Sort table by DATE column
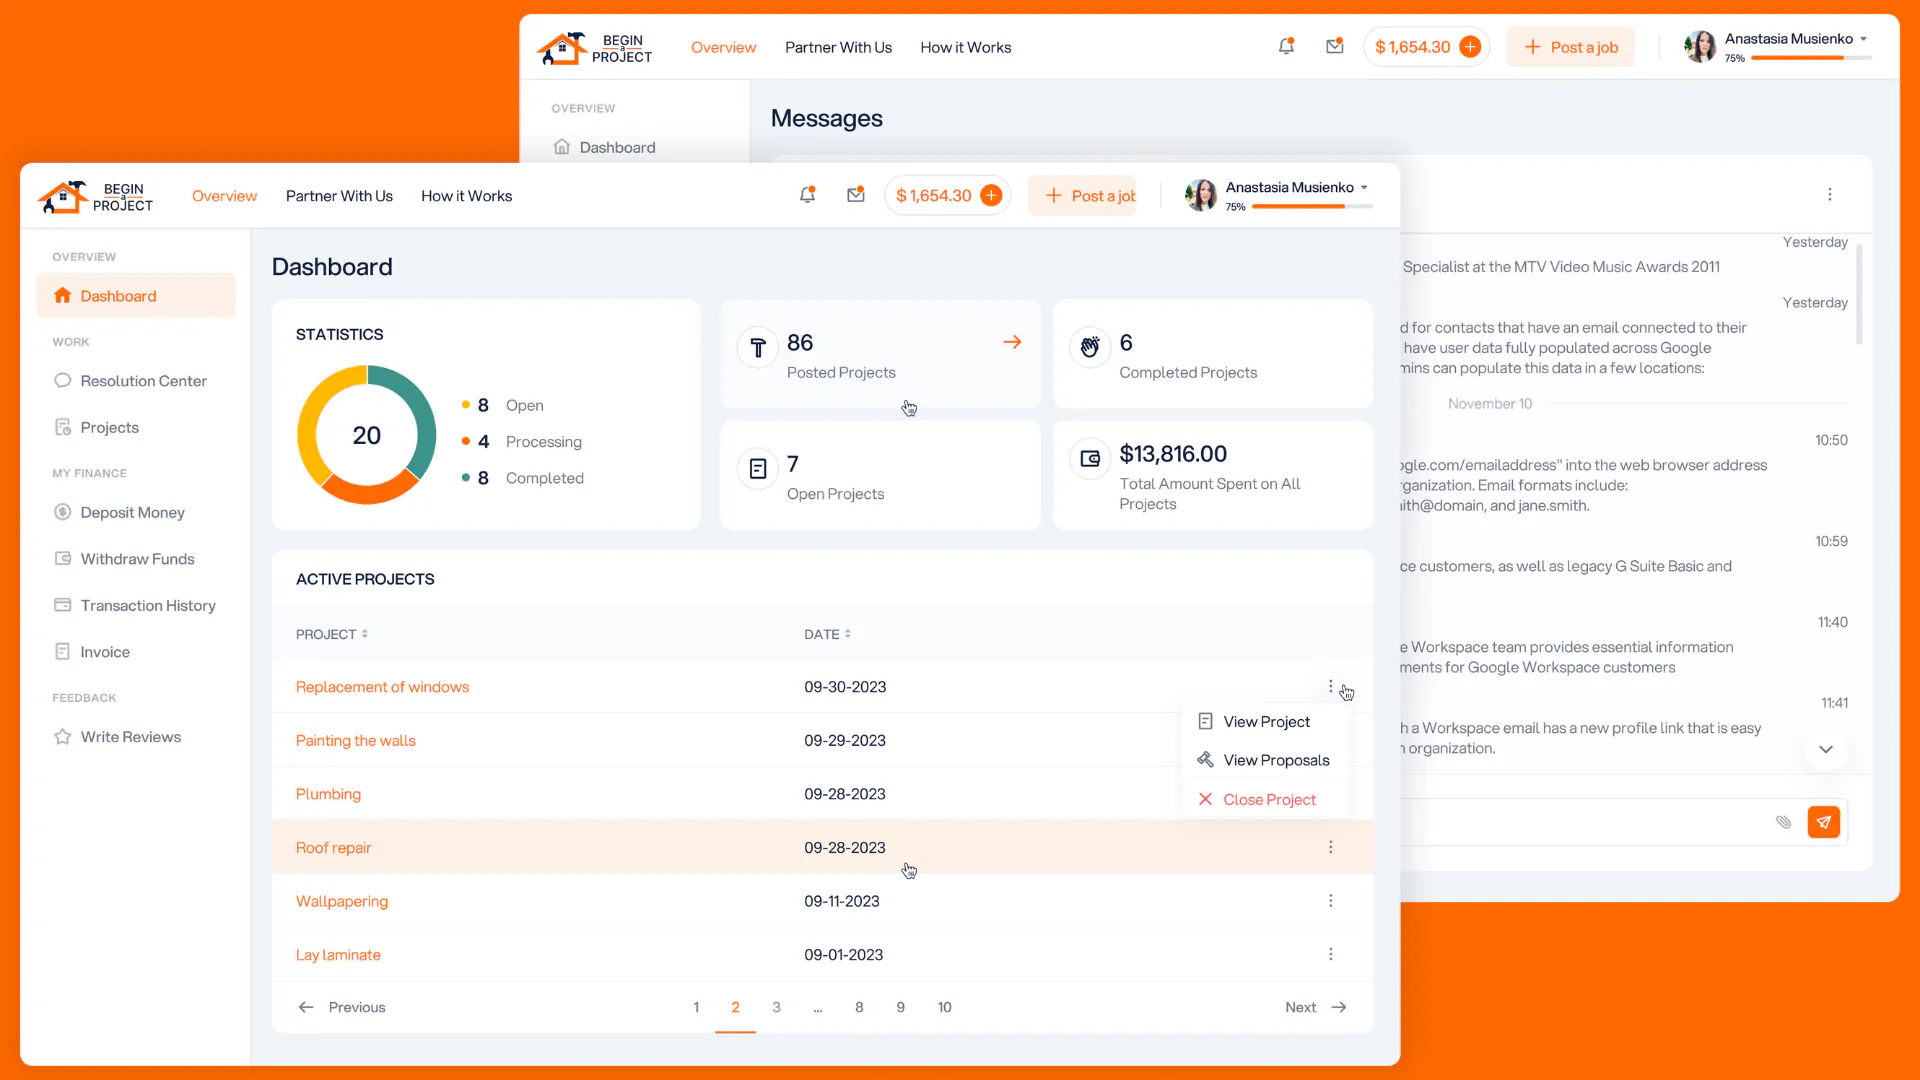 pyautogui.click(x=828, y=634)
